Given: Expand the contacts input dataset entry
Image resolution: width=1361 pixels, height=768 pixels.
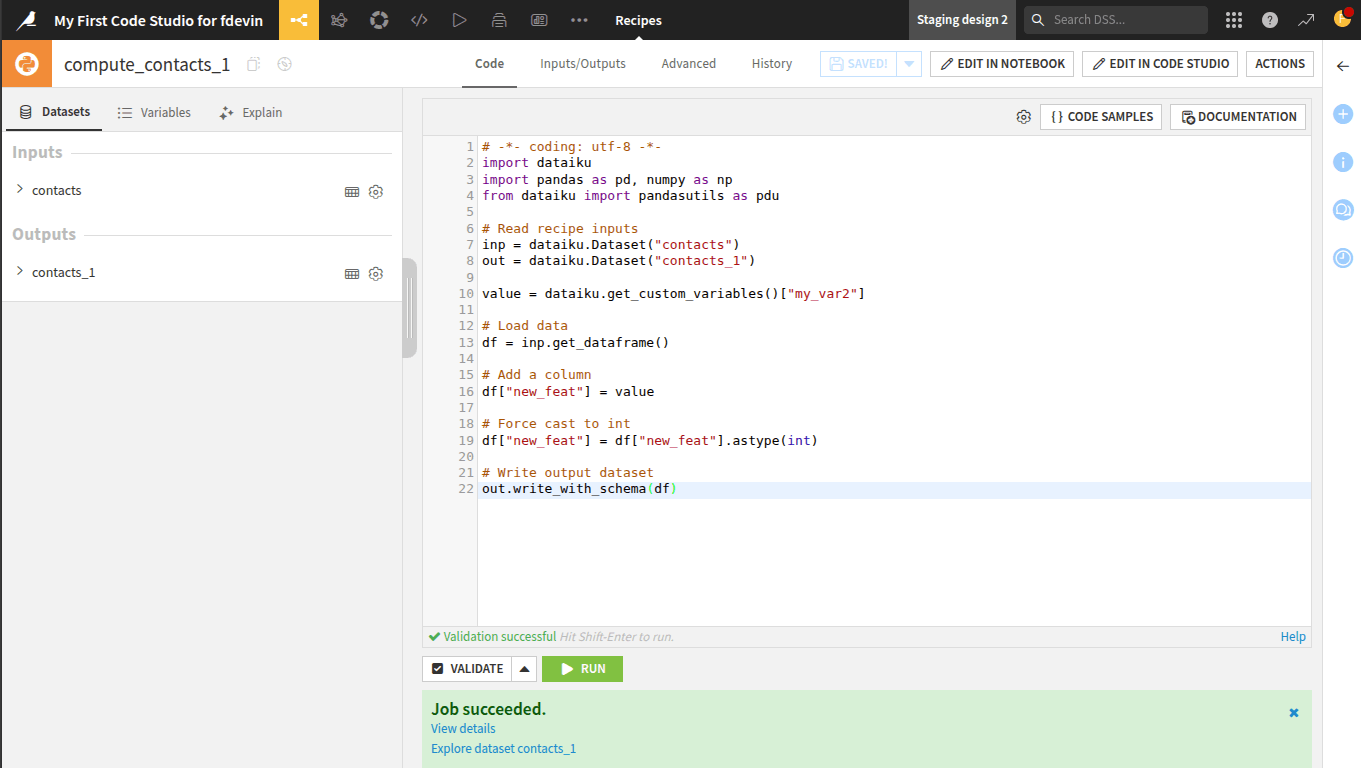Looking at the screenshot, I should (19, 190).
